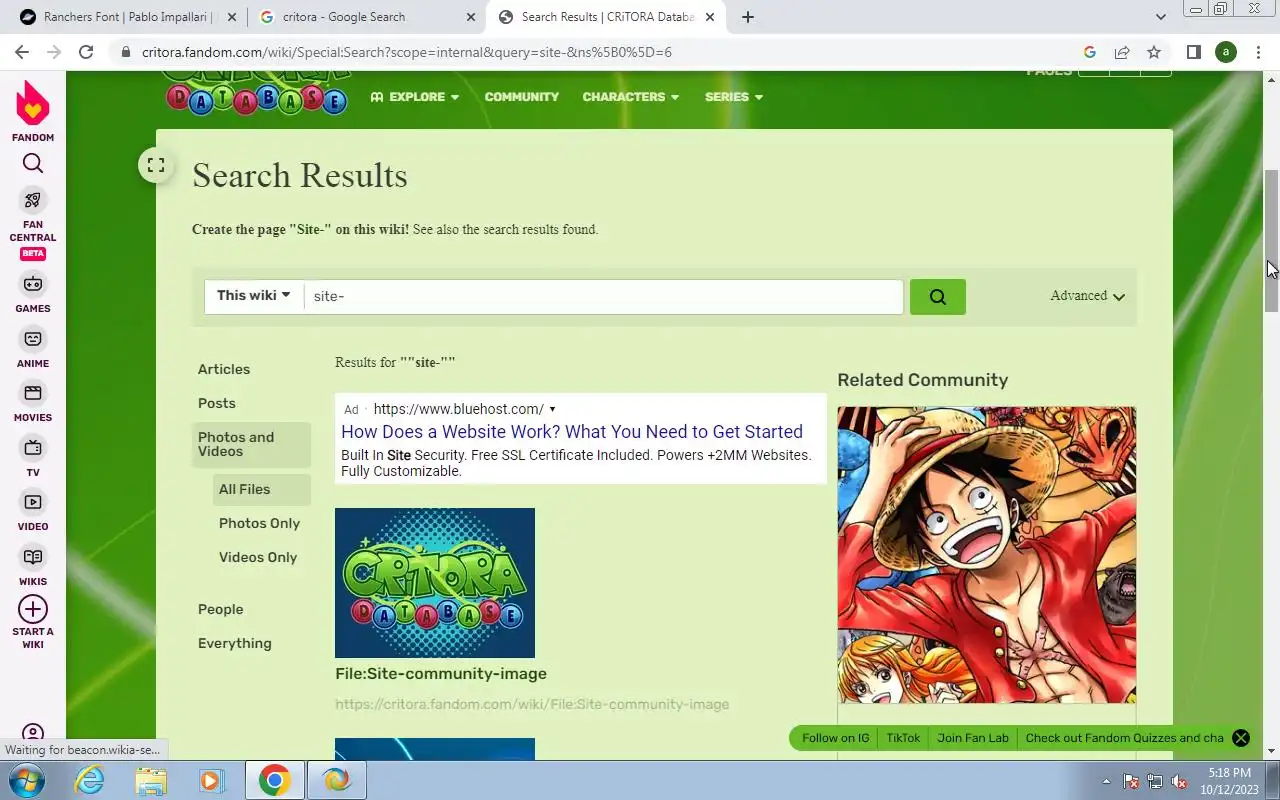
Task: Click the Create the page Site- link
Action: [x=300, y=230]
